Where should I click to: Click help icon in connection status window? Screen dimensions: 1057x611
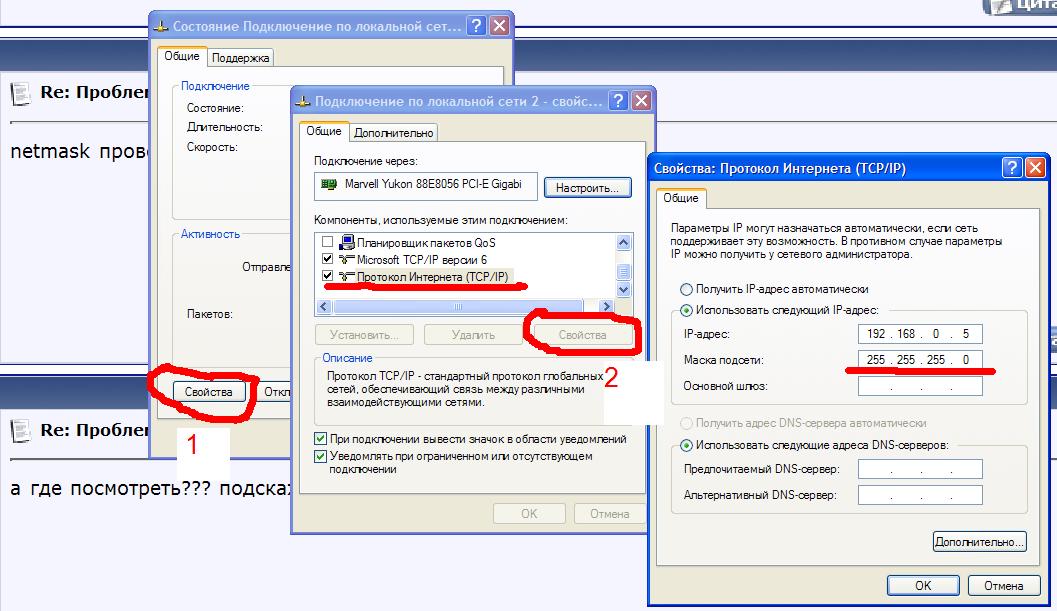click(476, 26)
